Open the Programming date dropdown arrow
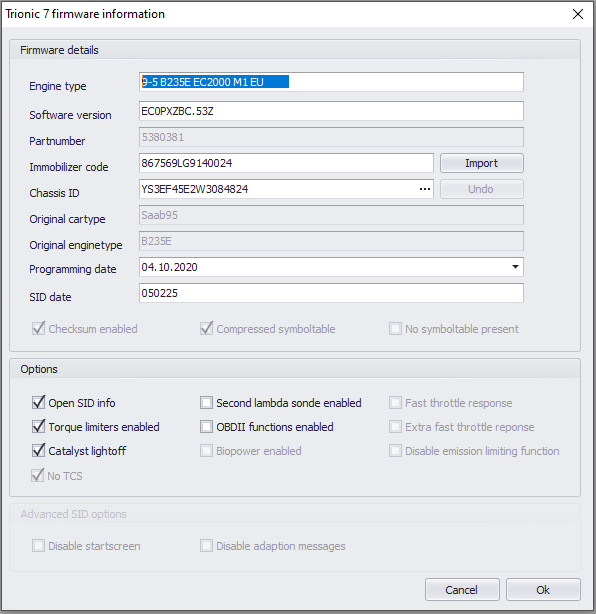 pos(515,267)
